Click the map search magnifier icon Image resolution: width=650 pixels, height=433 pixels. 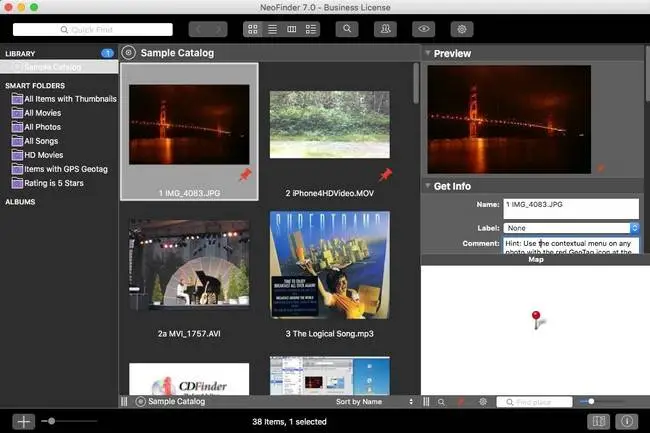[x=441, y=402]
